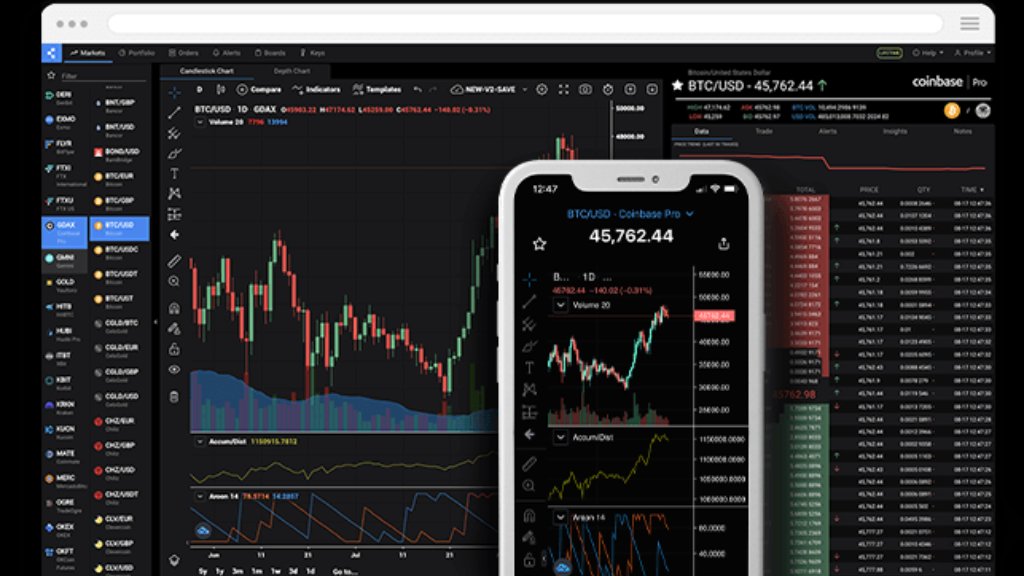The image size is (1024, 576).
Task: Click the D interval button in the desktop chart toolbar
Action: tap(200, 89)
